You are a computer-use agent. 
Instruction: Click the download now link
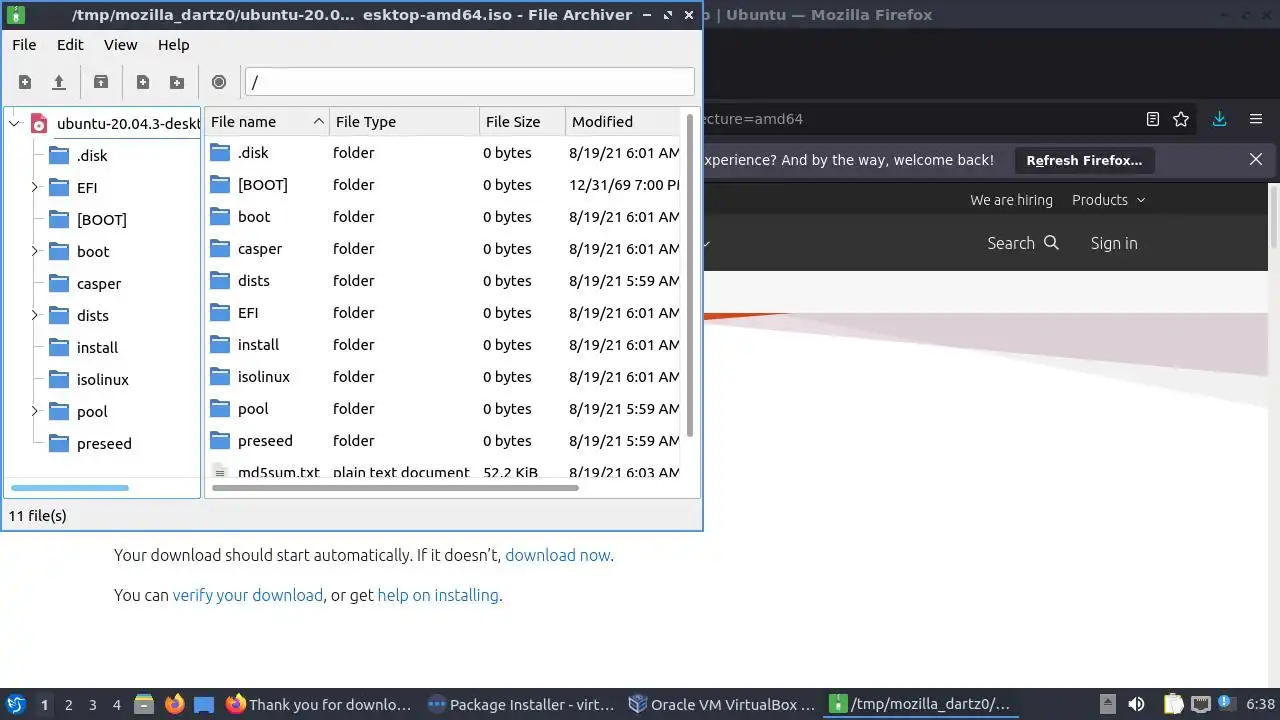(x=557, y=555)
